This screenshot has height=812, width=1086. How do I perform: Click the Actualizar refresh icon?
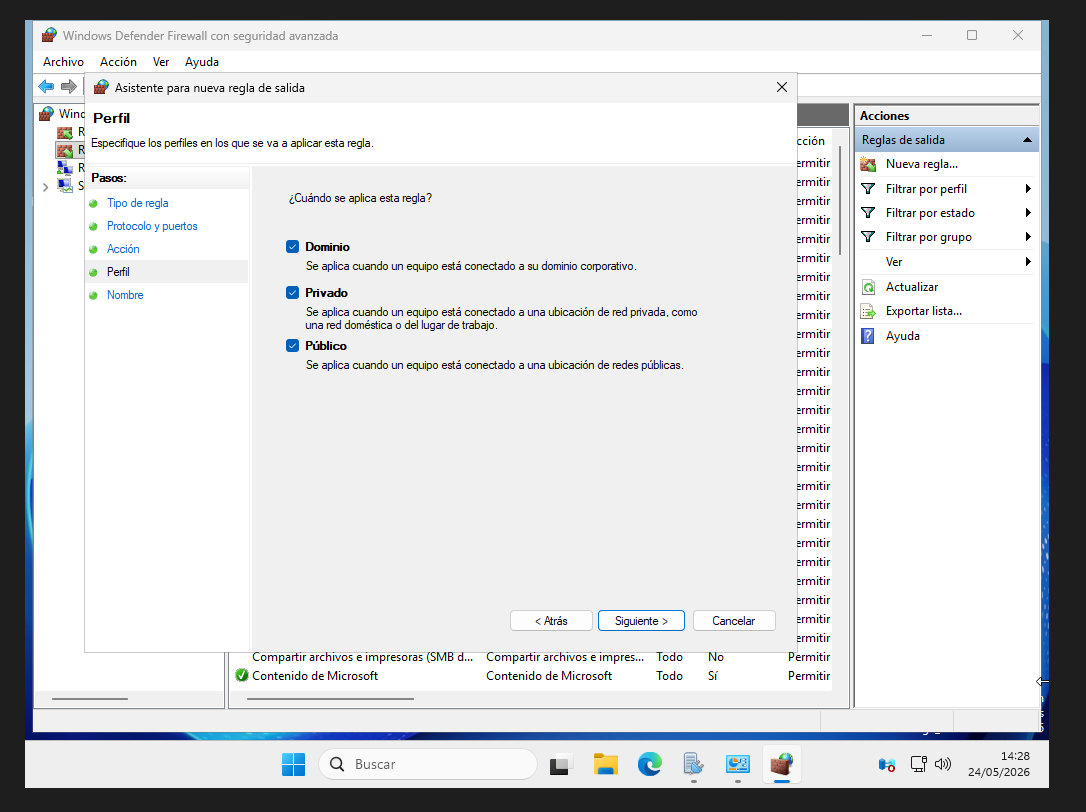868,287
